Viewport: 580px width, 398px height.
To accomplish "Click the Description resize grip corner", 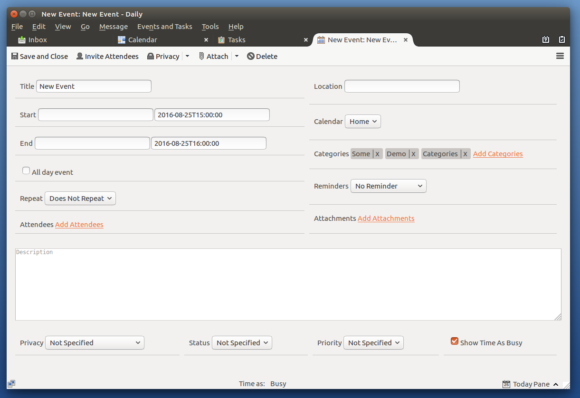I will [x=558, y=317].
